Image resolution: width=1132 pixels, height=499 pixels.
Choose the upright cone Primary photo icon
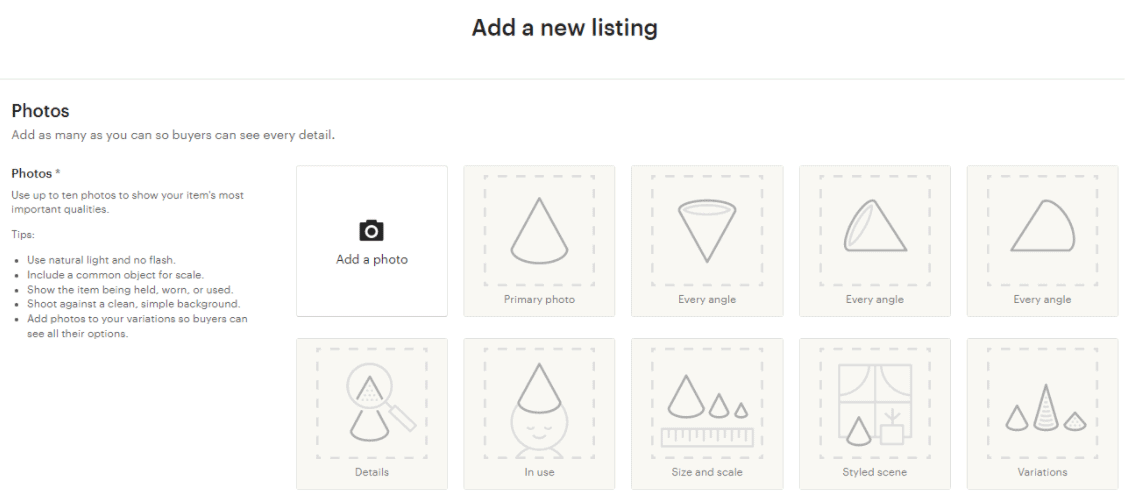(539, 231)
